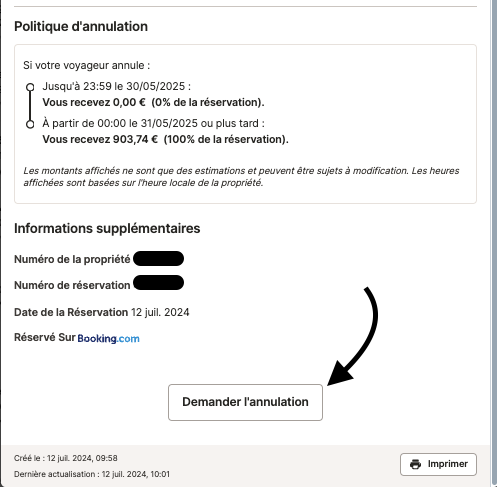Click the Booking.com logo
497x487 pixels.
point(108,339)
